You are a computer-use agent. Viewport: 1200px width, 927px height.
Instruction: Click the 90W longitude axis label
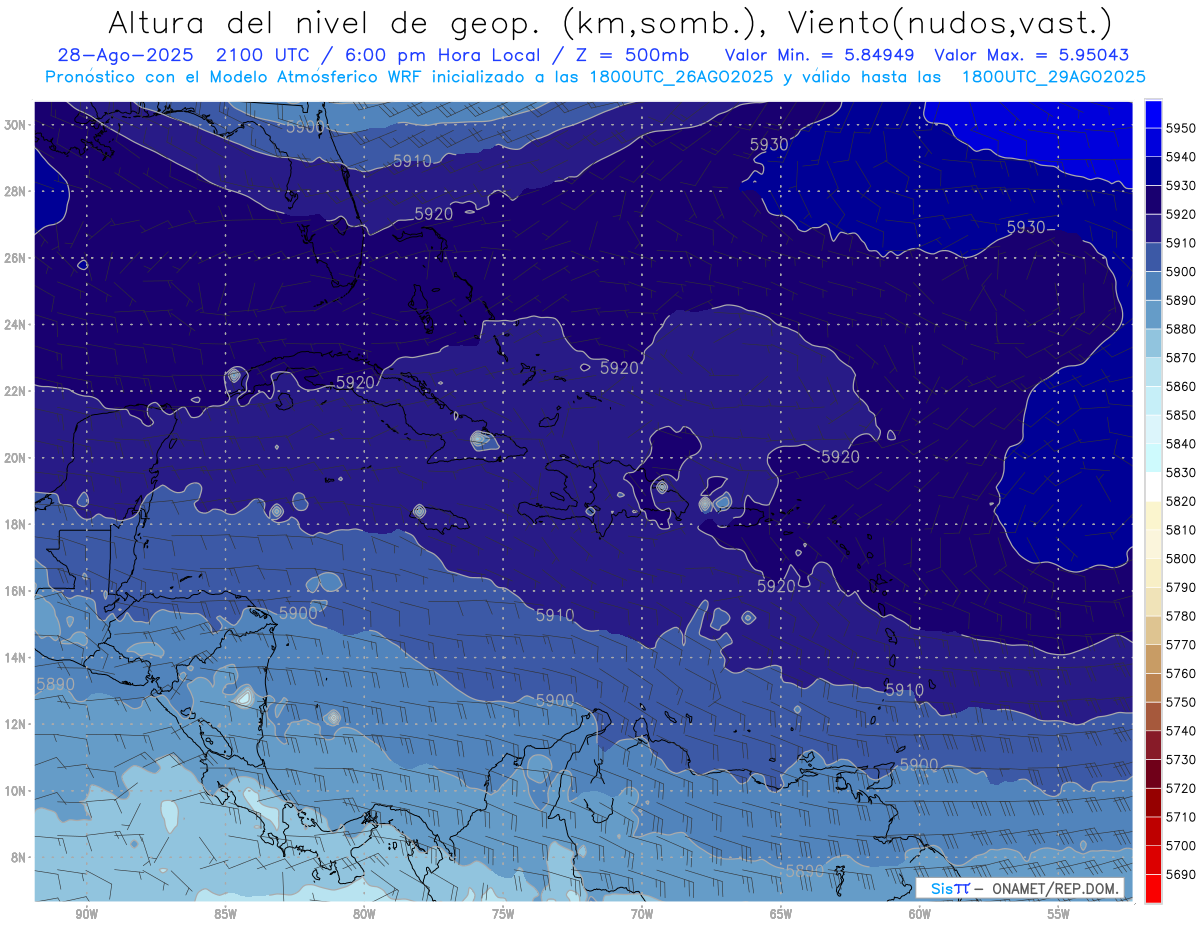click(86, 914)
